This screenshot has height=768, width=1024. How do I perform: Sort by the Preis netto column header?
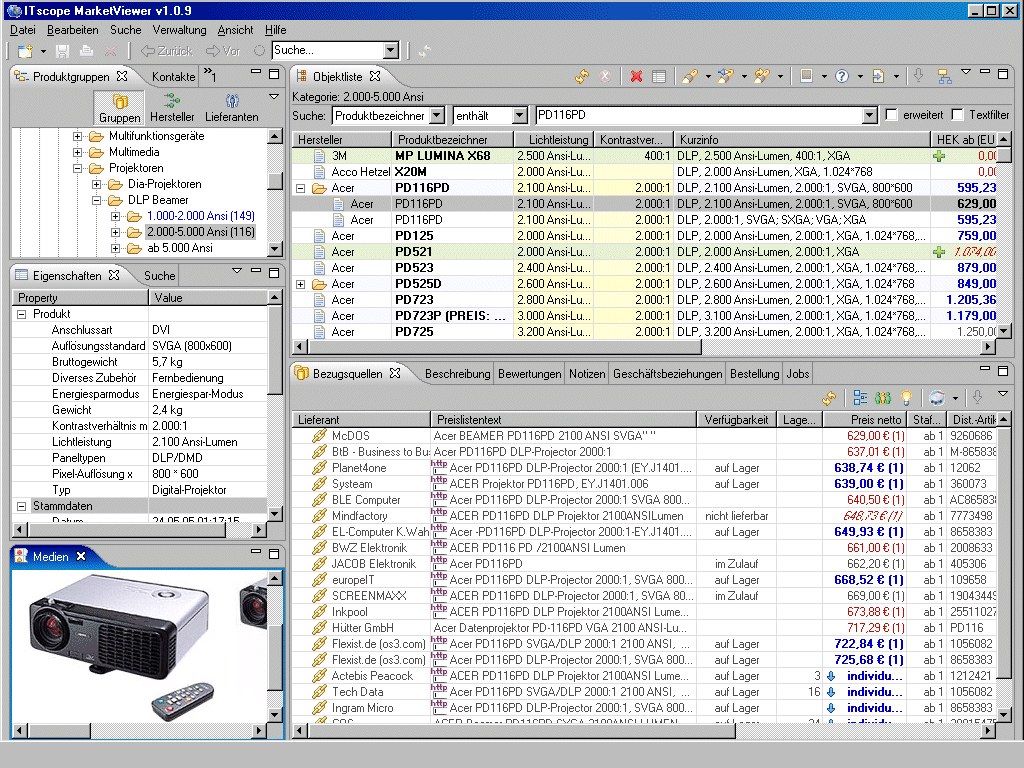865,420
